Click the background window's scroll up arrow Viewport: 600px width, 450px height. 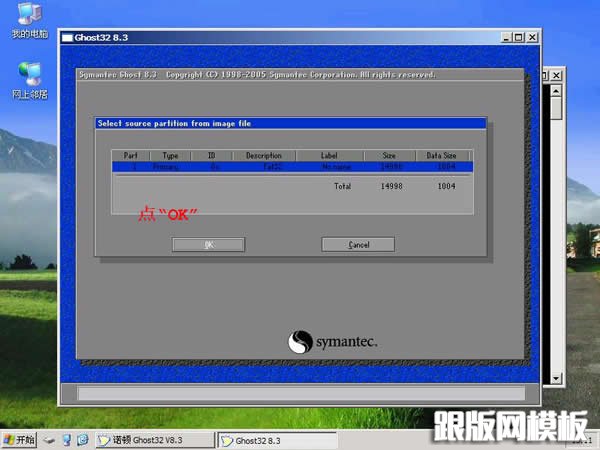[x=556, y=91]
